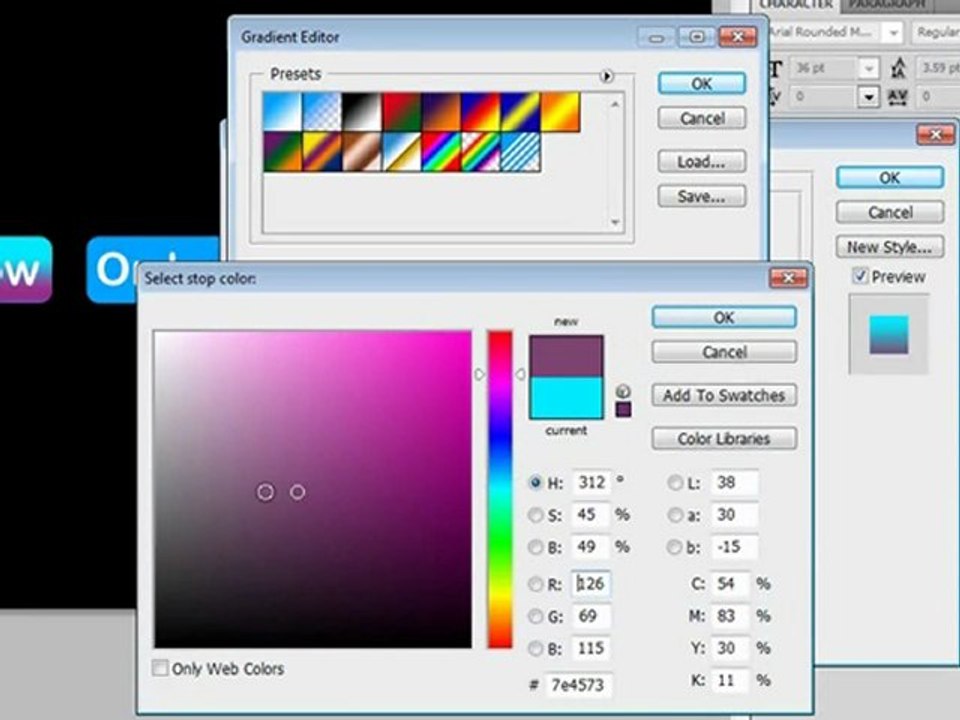Click New Style... in Layer Style dialog

890,247
